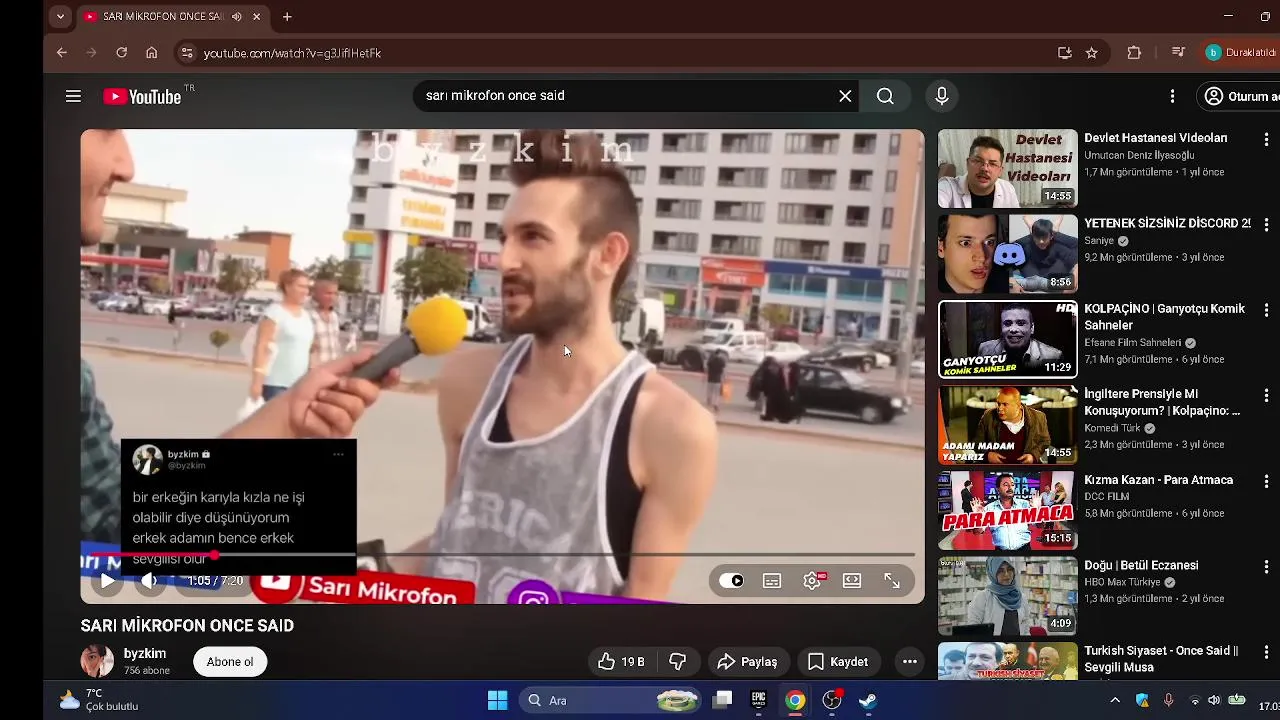Viewport: 1280px width, 720px height.
Task: Save video with Kaydet button
Action: point(838,661)
